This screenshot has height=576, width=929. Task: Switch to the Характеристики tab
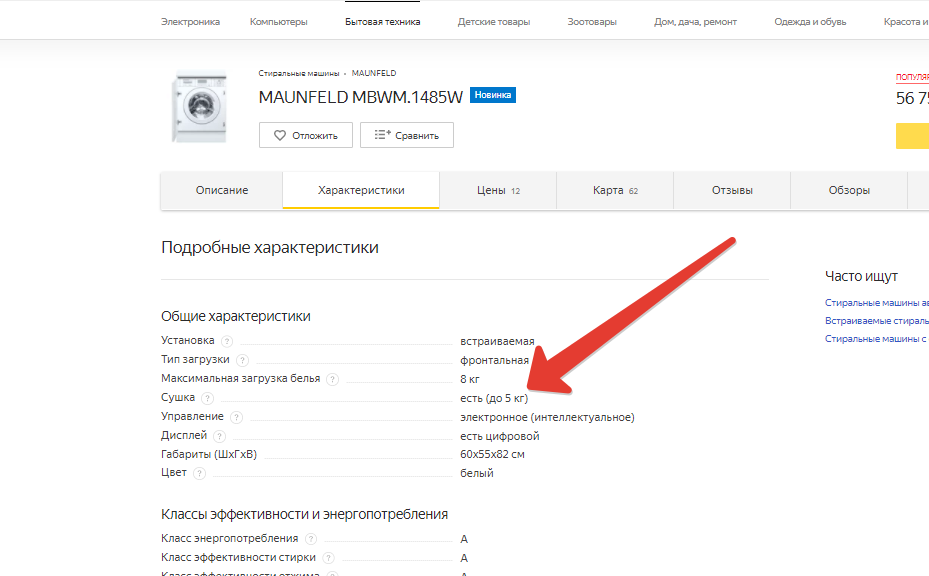pos(361,190)
